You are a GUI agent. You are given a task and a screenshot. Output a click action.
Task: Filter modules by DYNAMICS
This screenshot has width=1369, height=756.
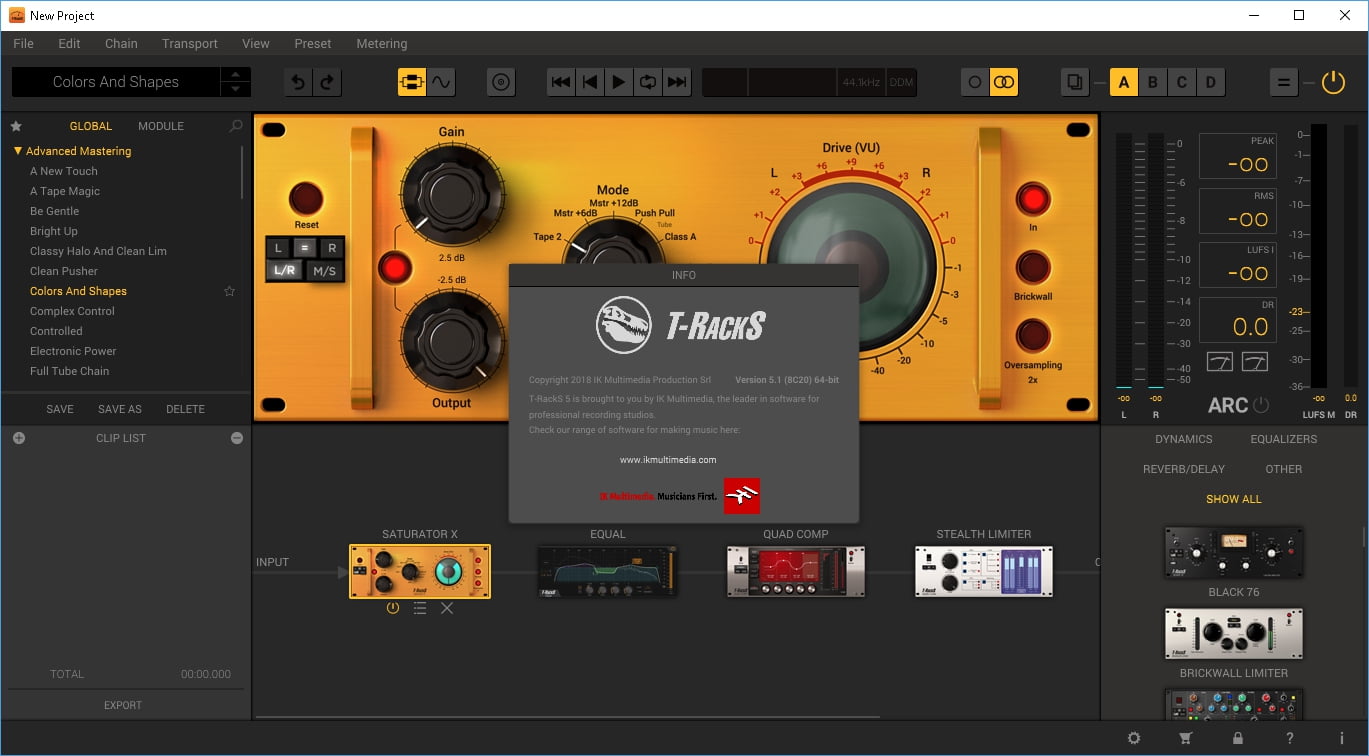[x=1184, y=439]
